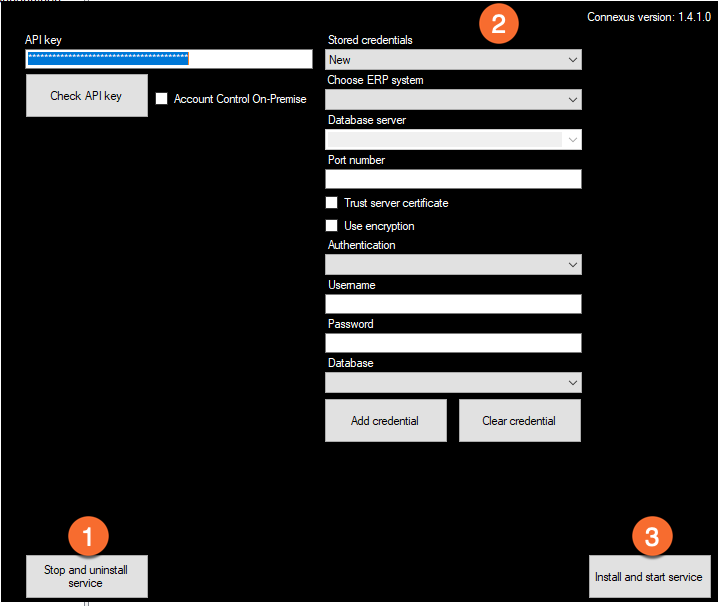
Task: Select the Username text field
Action: (453, 304)
